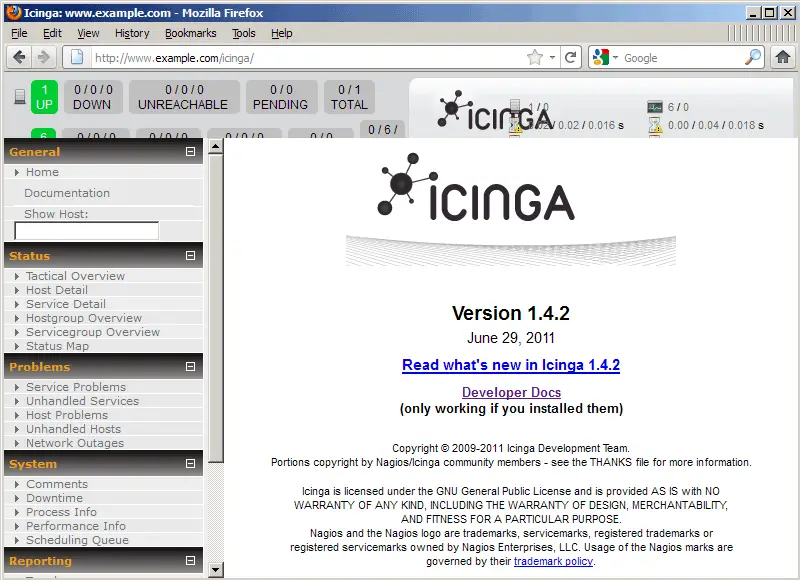Open the Edit menu

(x=52, y=33)
